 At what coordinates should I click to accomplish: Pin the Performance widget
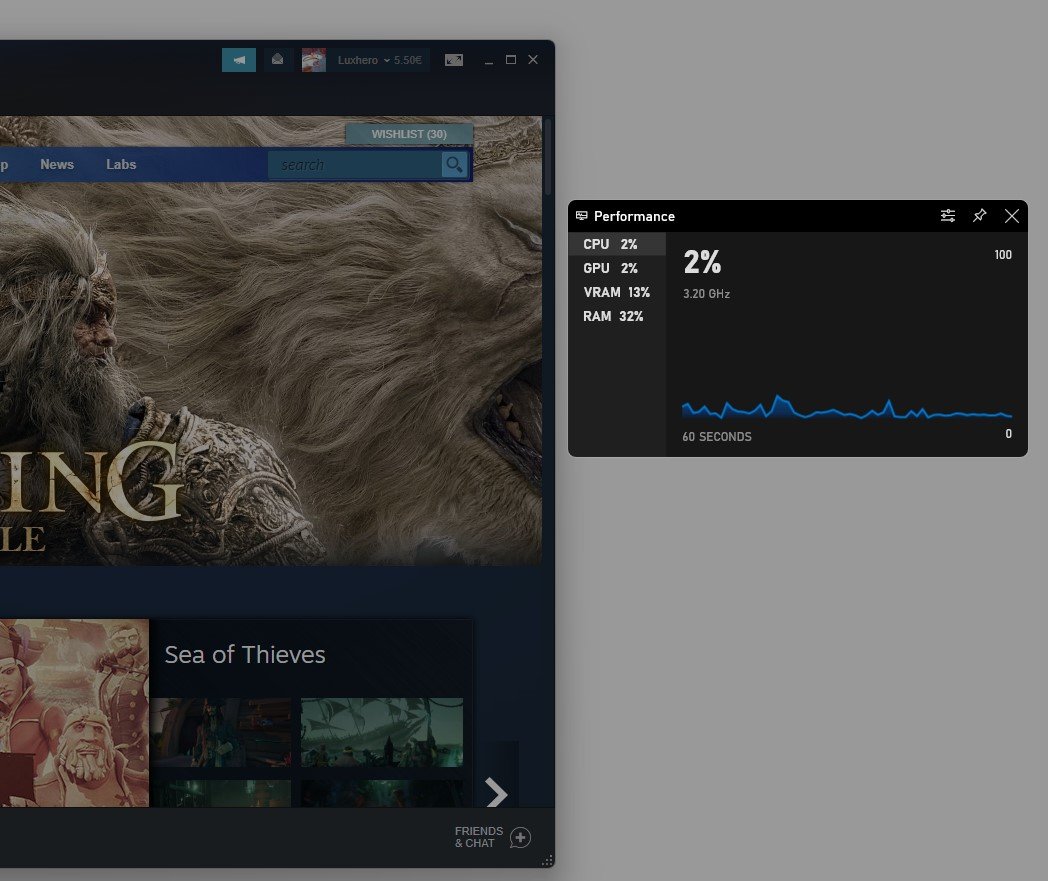pos(979,215)
